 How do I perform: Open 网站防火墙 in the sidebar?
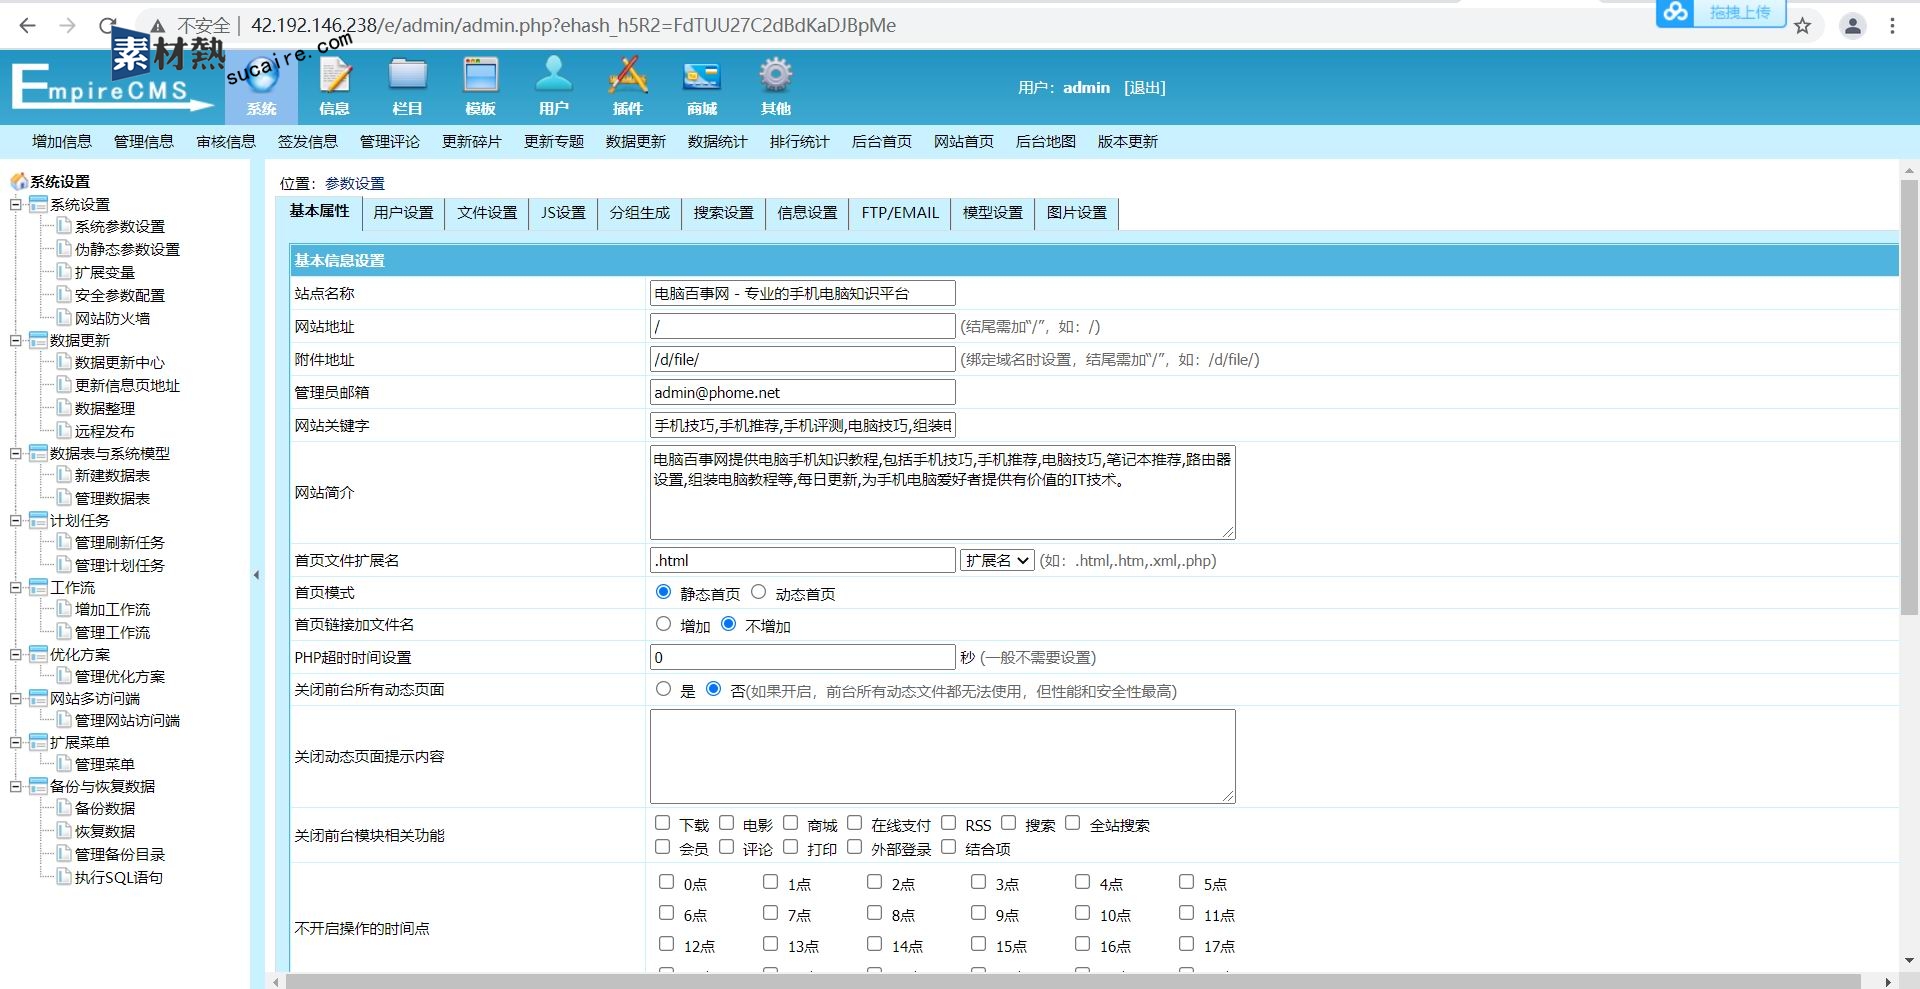[x=112, y=318]
